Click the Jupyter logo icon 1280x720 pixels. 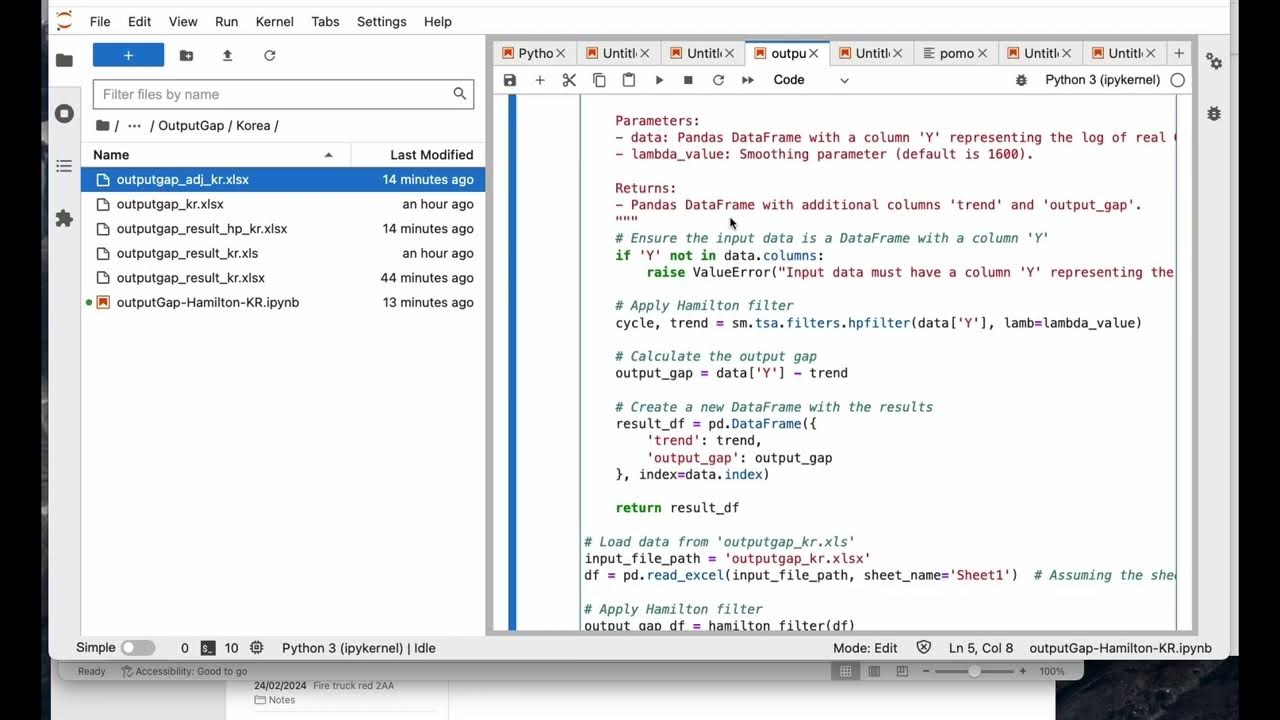(64, 20)
